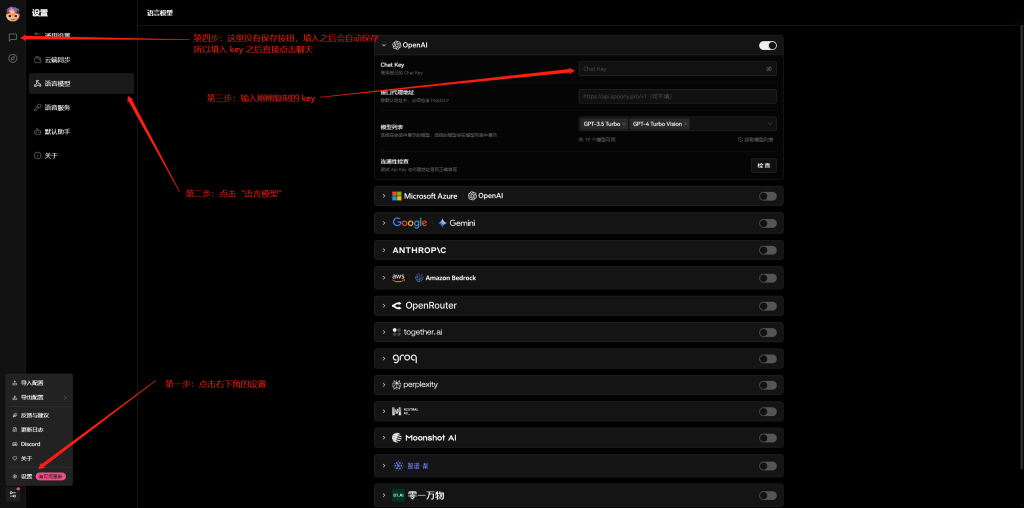1024x508 pixels.
Task: Turn on the Anthropic provider toggle
Action: (767, 250)
